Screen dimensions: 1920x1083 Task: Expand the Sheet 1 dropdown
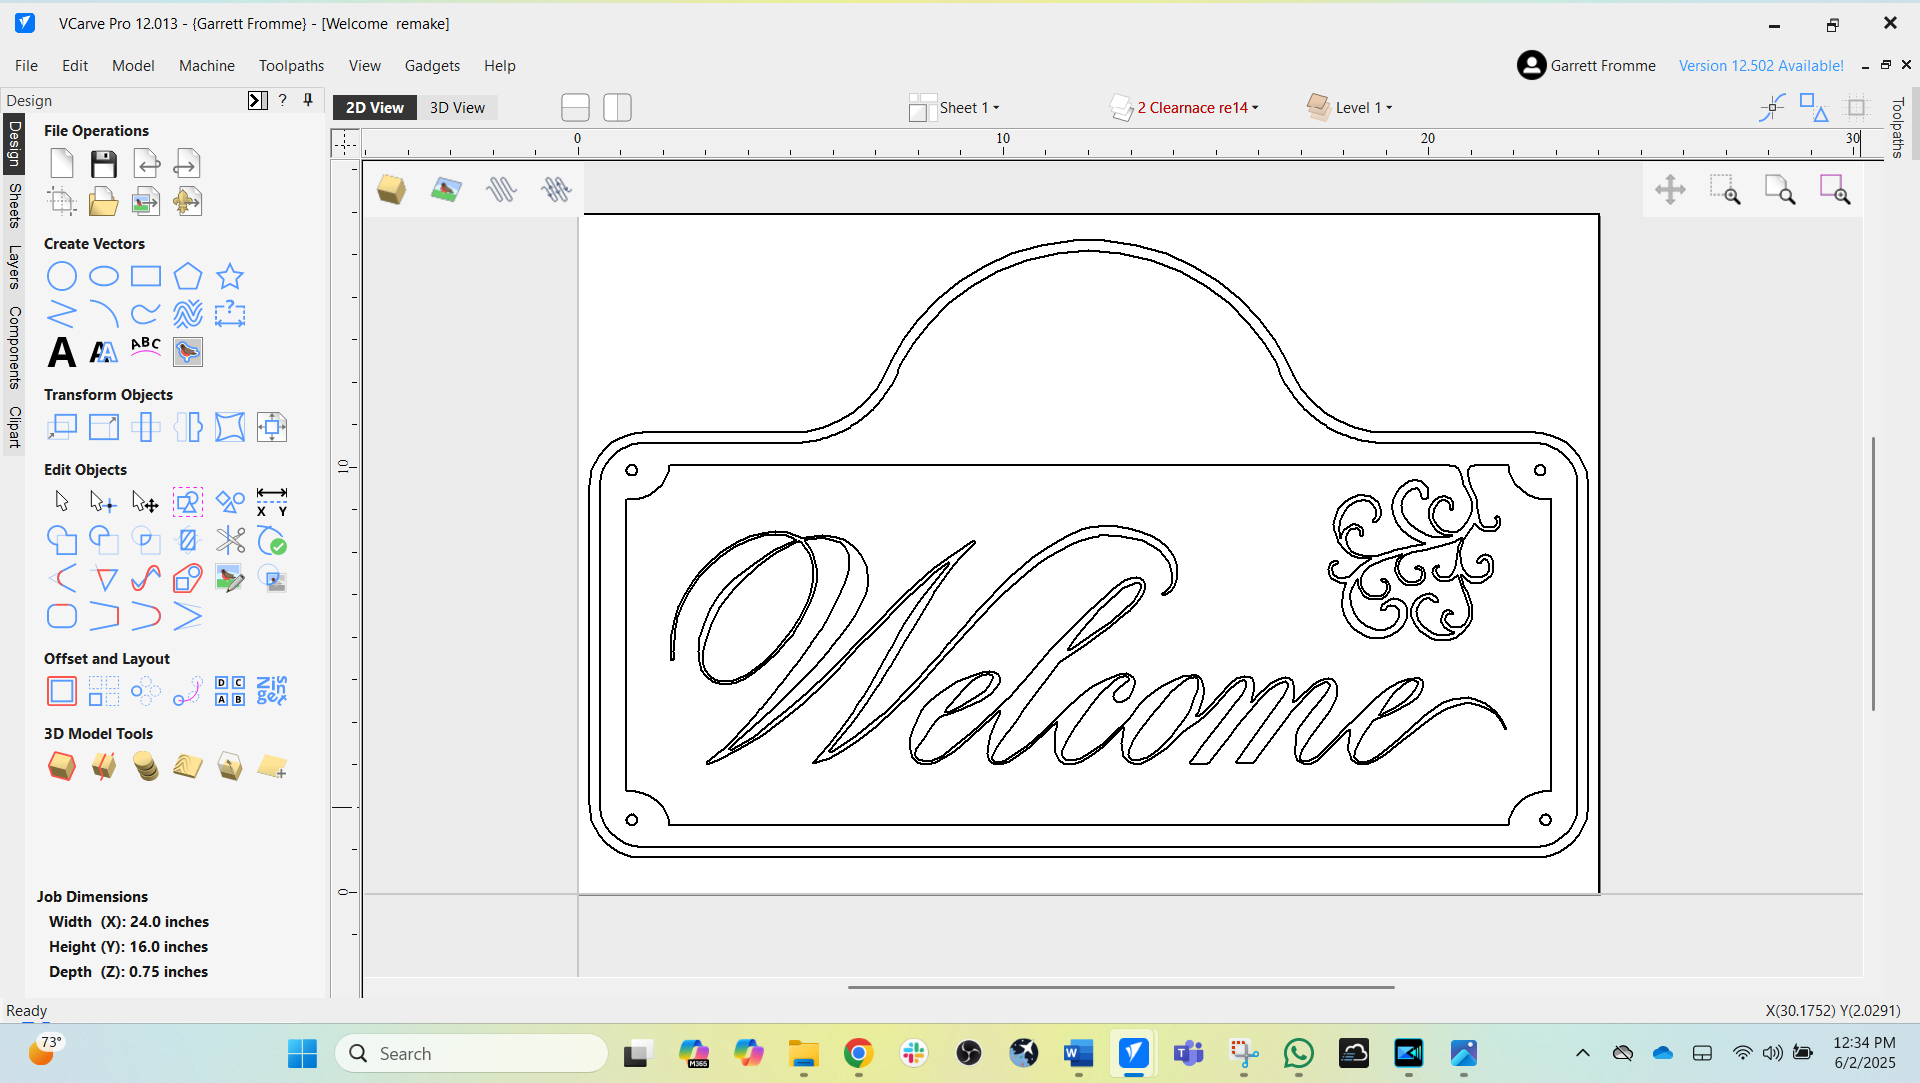tap(968, 108)
